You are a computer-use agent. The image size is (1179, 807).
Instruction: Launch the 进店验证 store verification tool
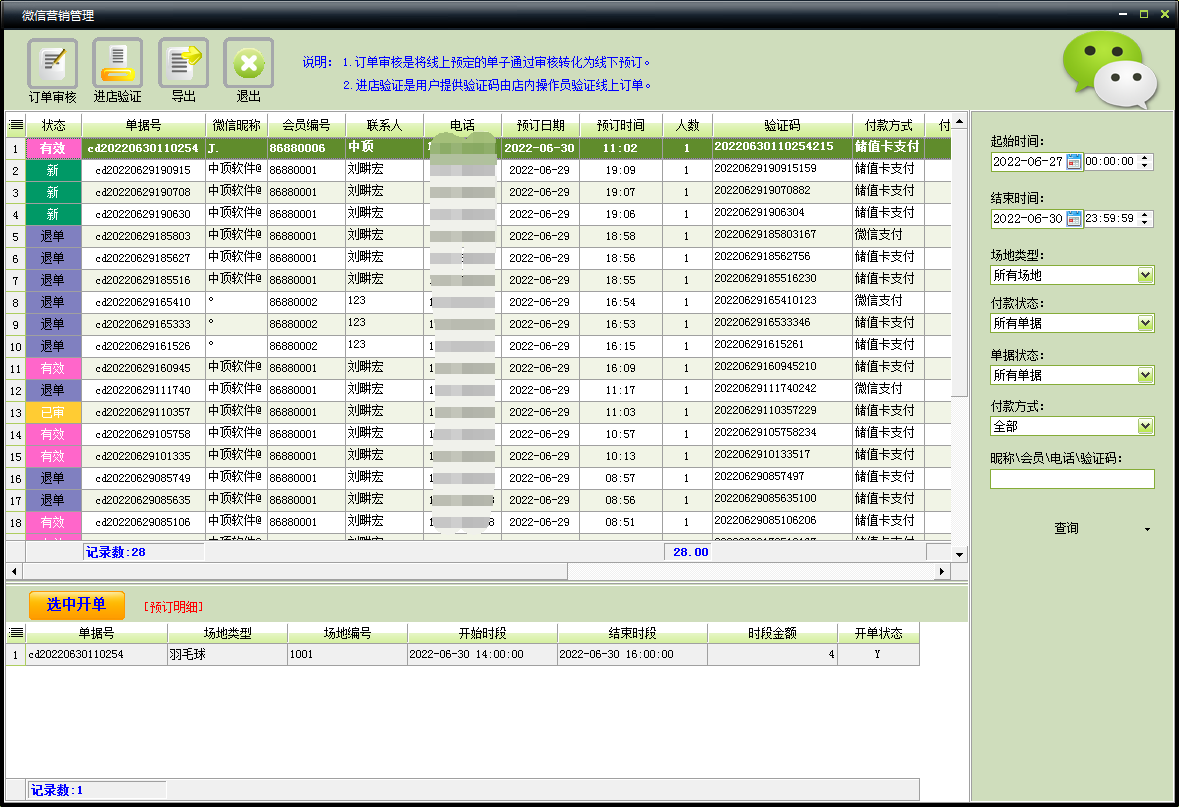117,71
